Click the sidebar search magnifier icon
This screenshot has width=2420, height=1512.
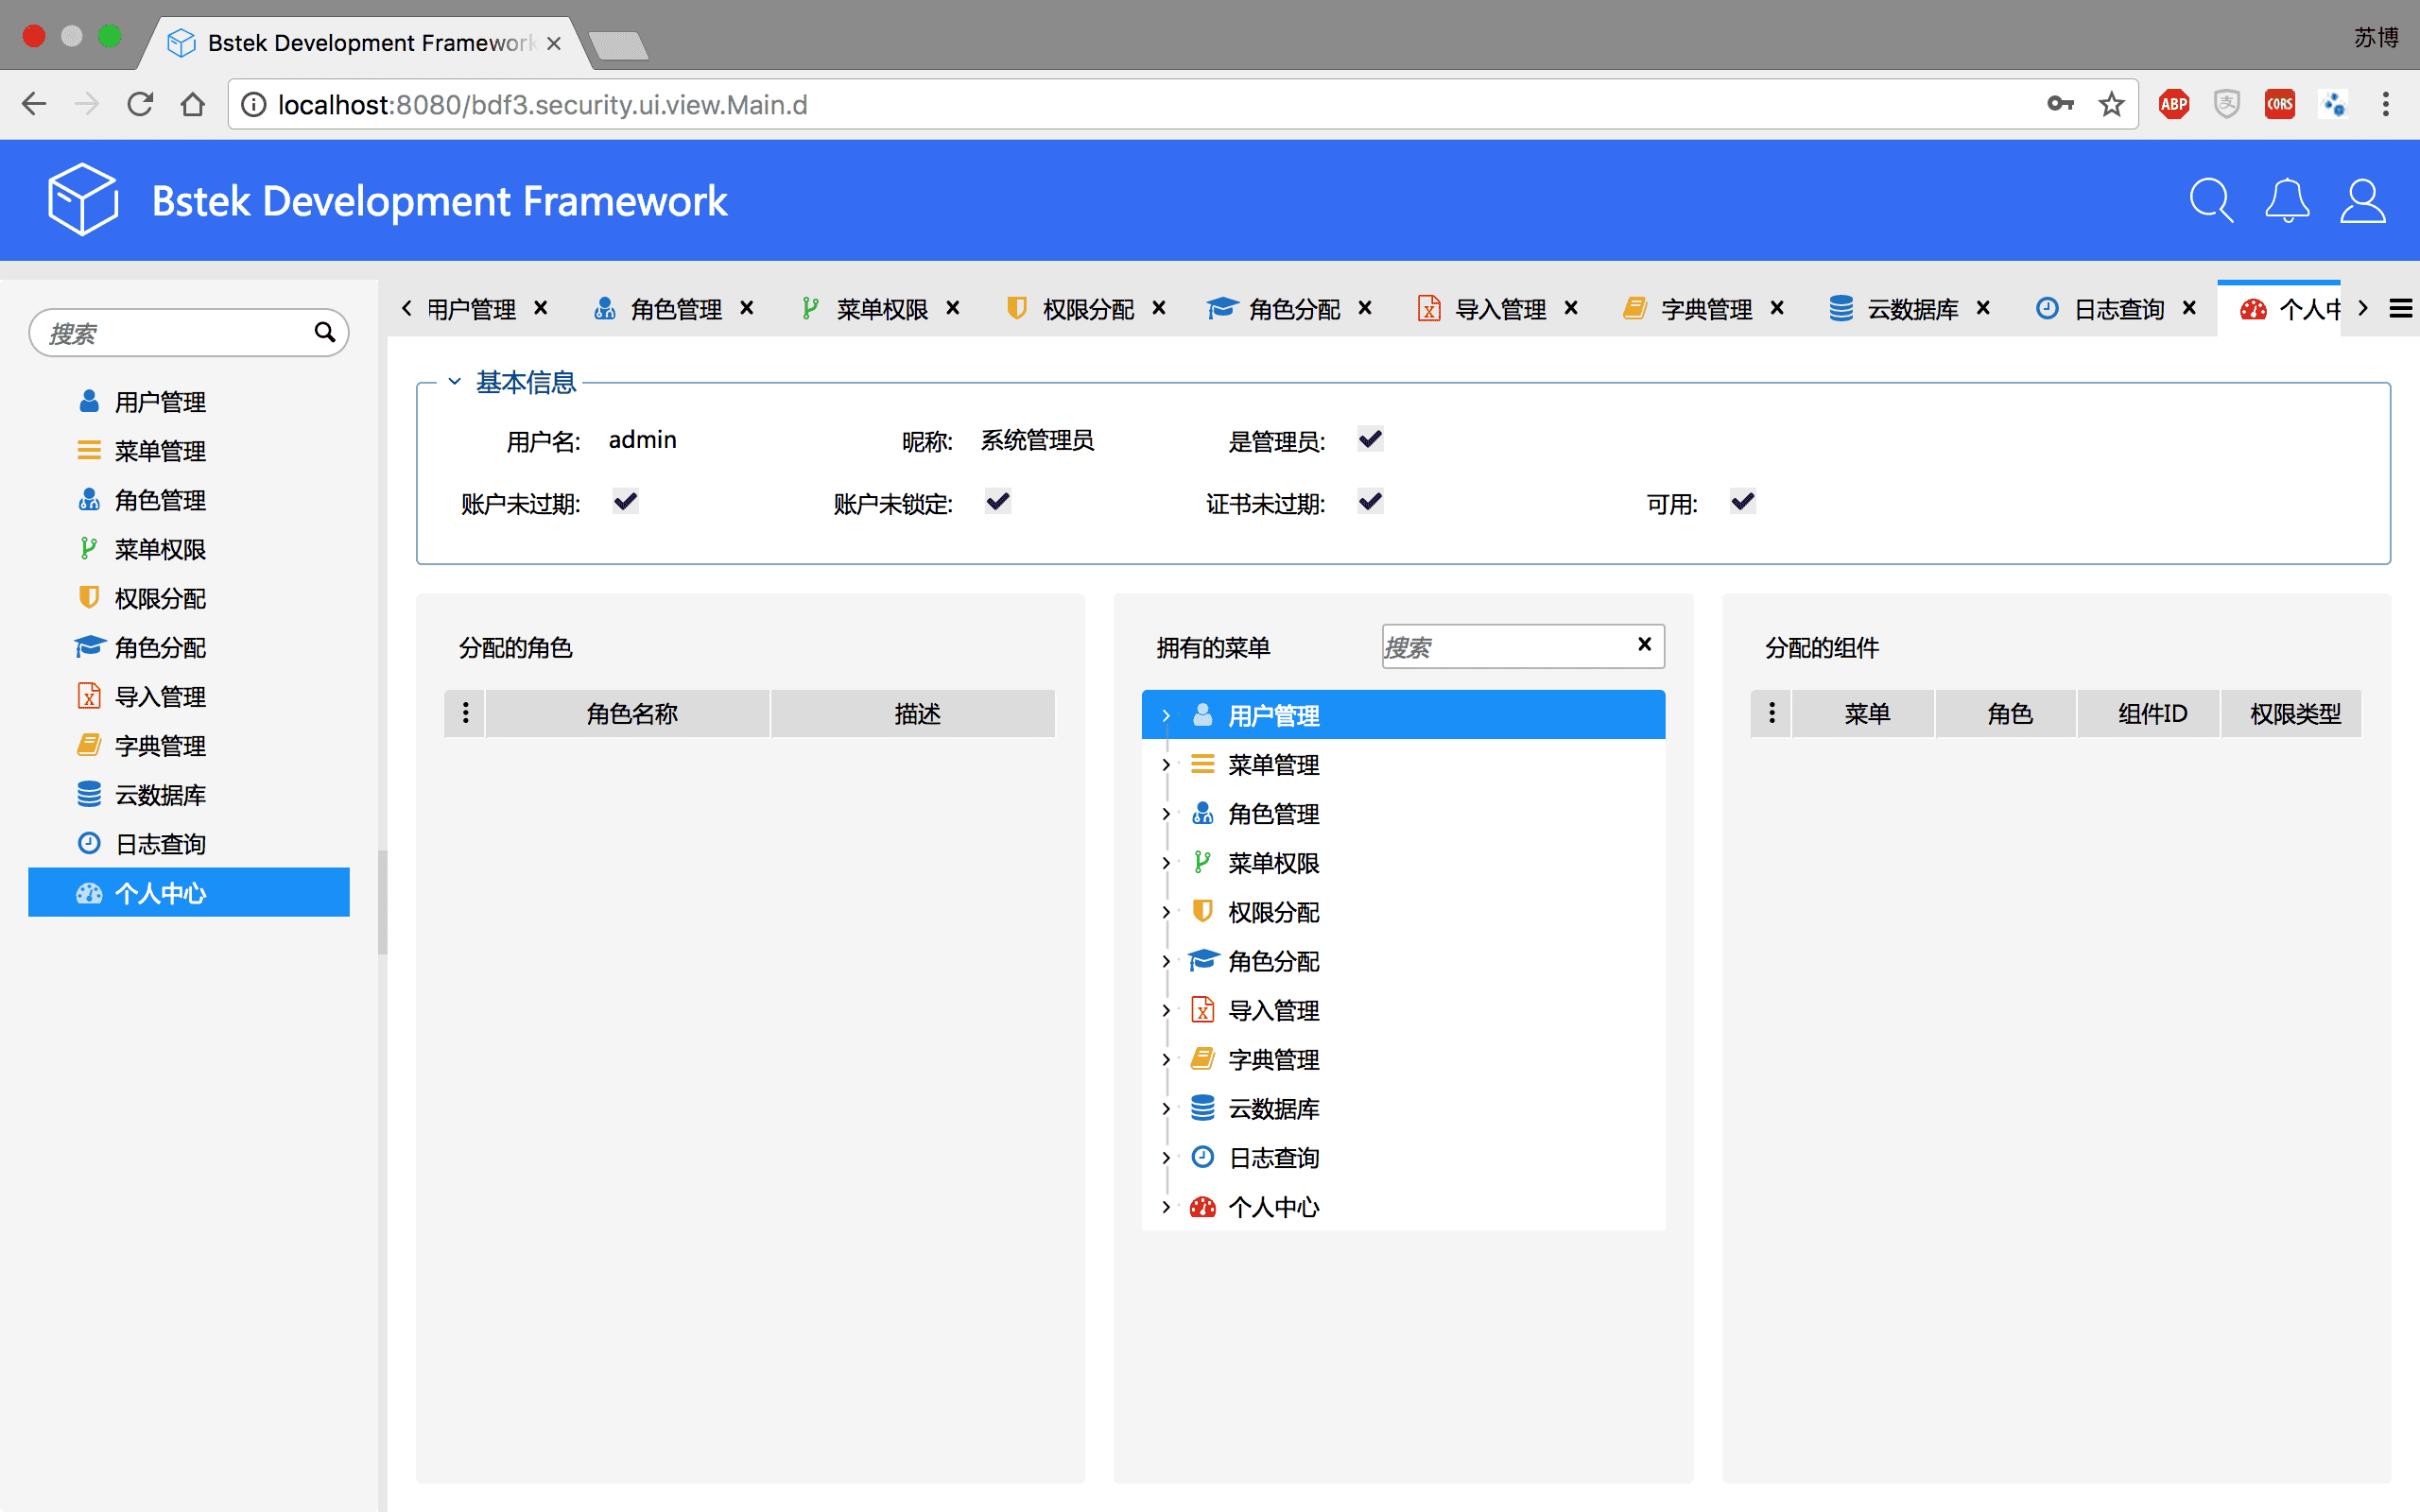point(324,332)
